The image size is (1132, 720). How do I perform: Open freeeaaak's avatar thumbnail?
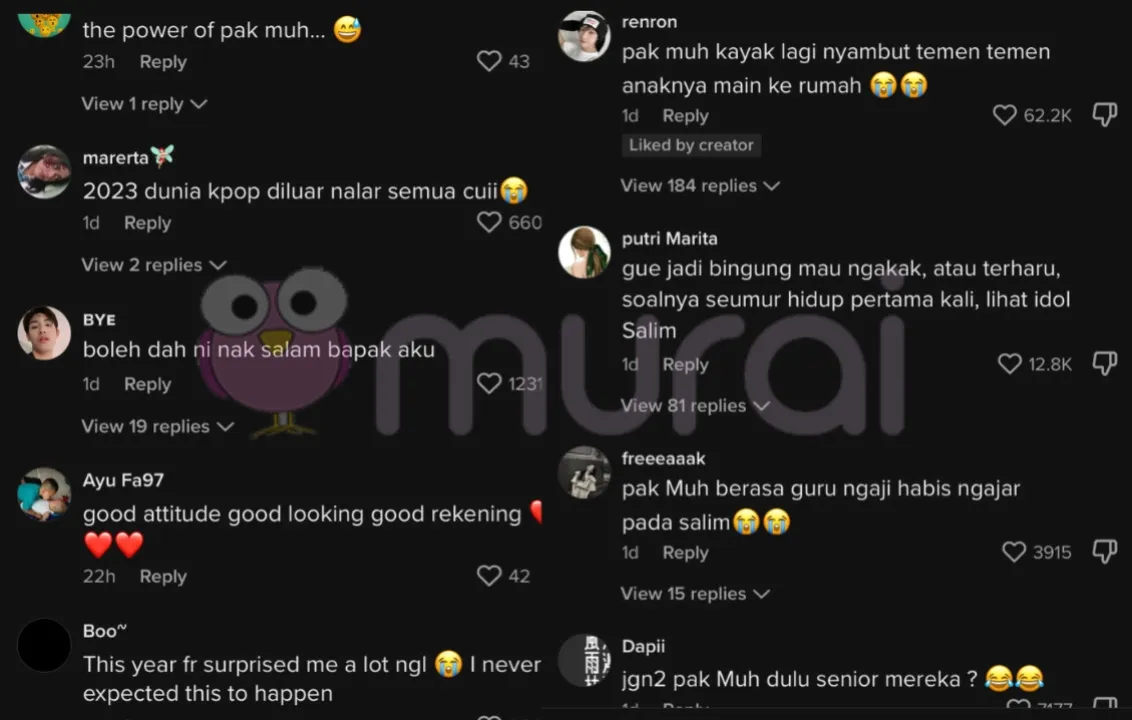(584, 473)
